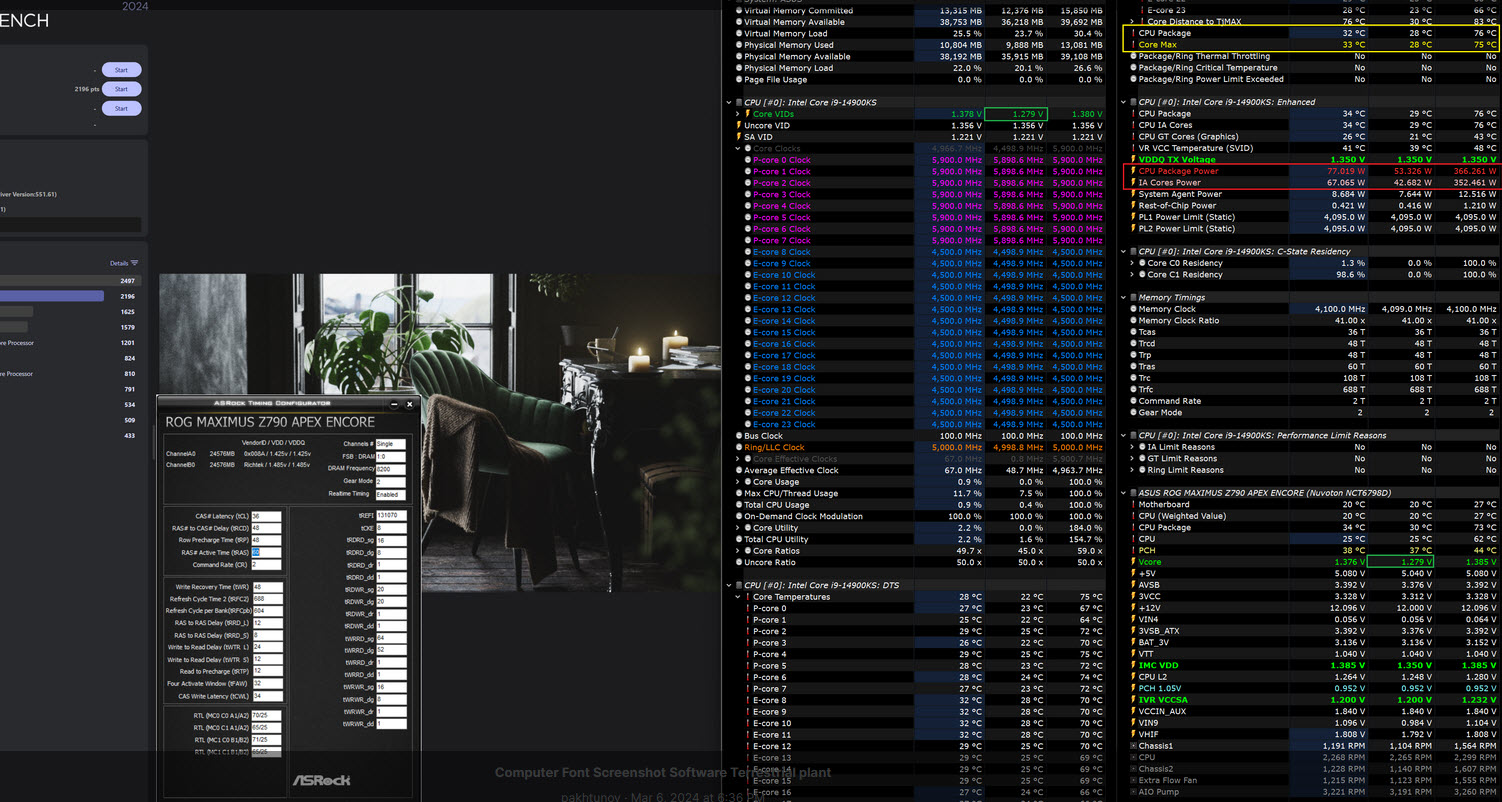Expand the Core VIDs row
This screenshot has width=1502, height=802.
tap(737, 114)
